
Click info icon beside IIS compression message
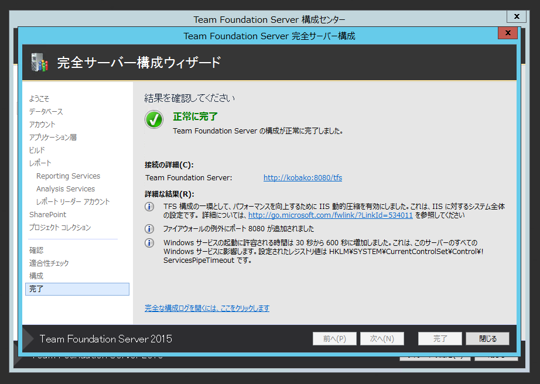click(149, 207)
